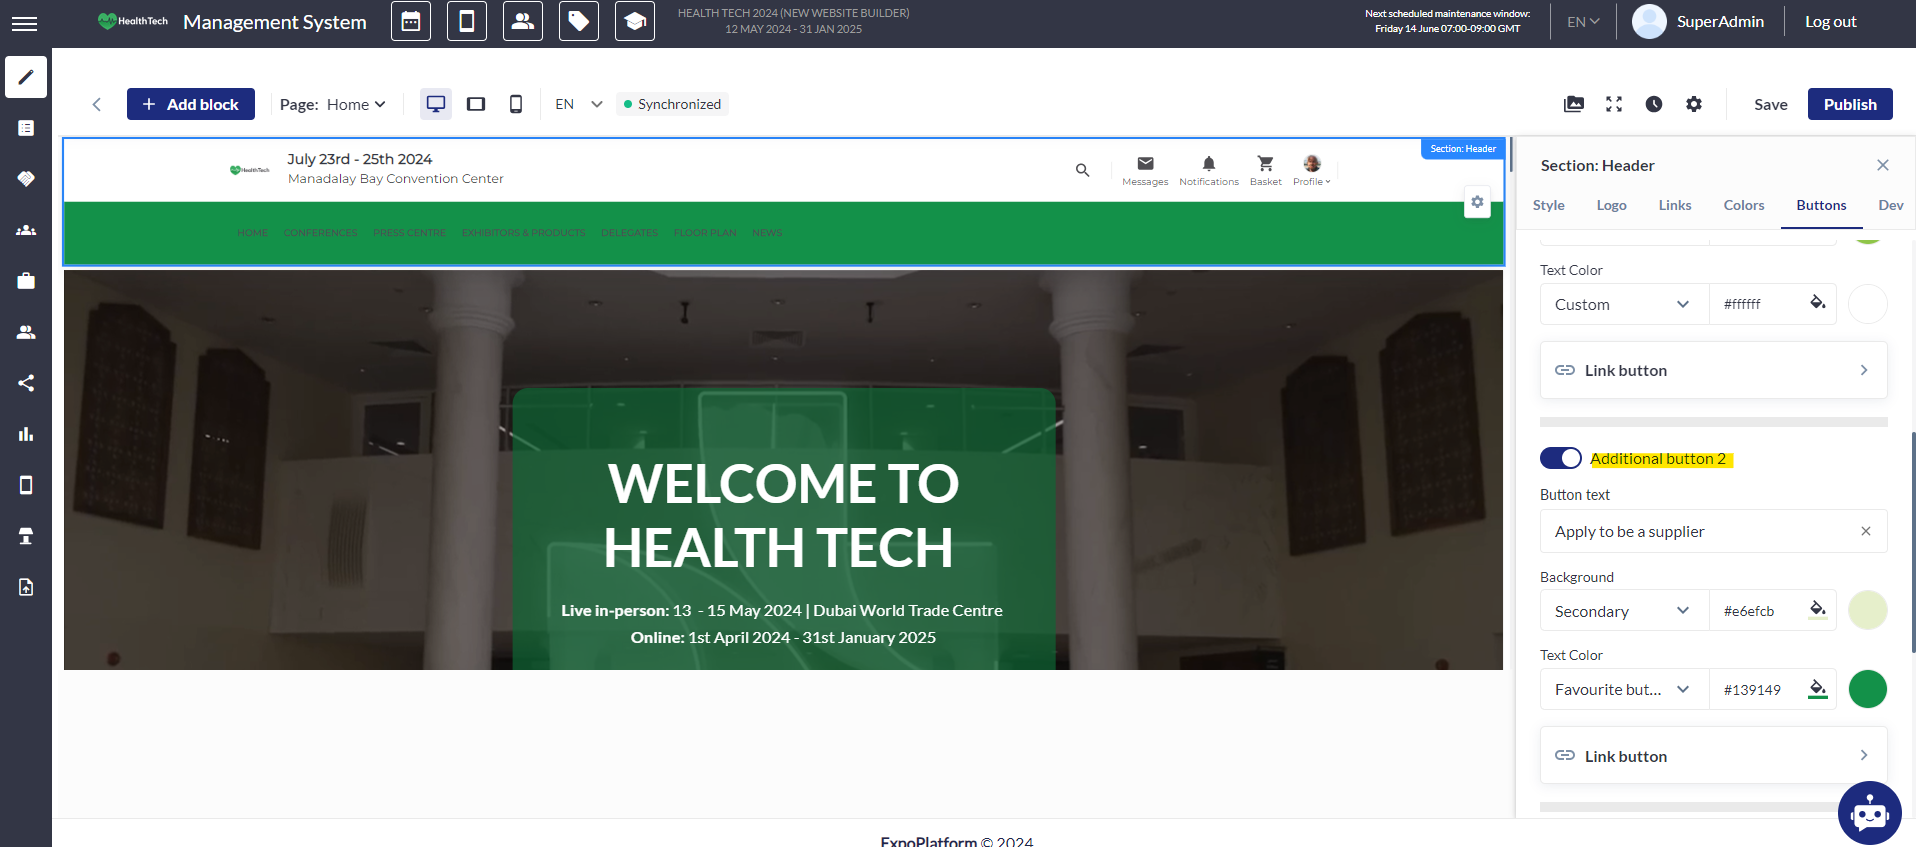The width and height of the screenshot is (1916, 847).
Task: Open the chatbot assistant icon
Action: coord(1869,813)
